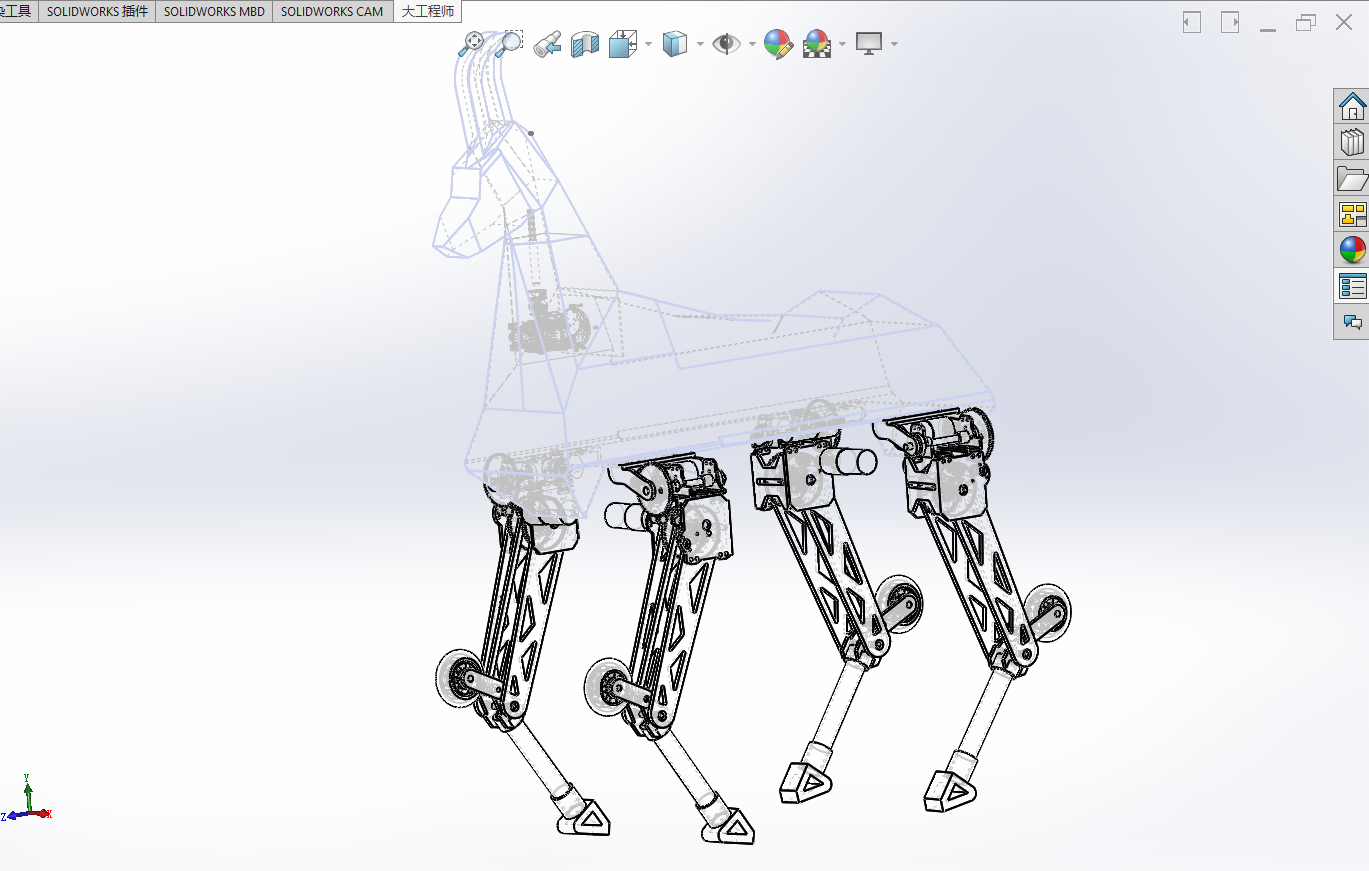Click the Zoom to Fit icon

[471, 43]
